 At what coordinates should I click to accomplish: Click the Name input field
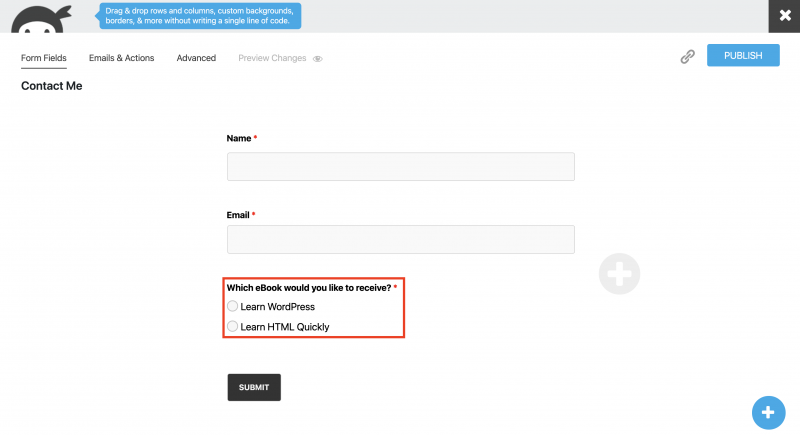click(401, 166)
